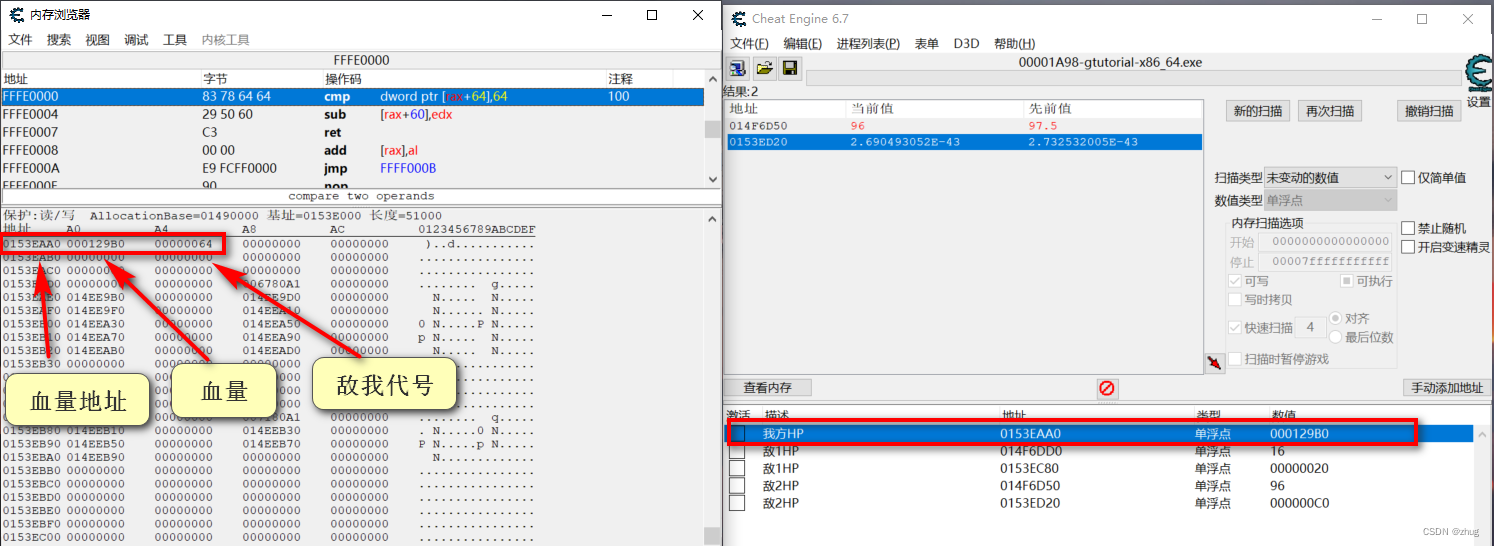Viewport: 1494px width, 546px height.
Task: Click the alignment value field showing 4
Action: point(1310,327)
